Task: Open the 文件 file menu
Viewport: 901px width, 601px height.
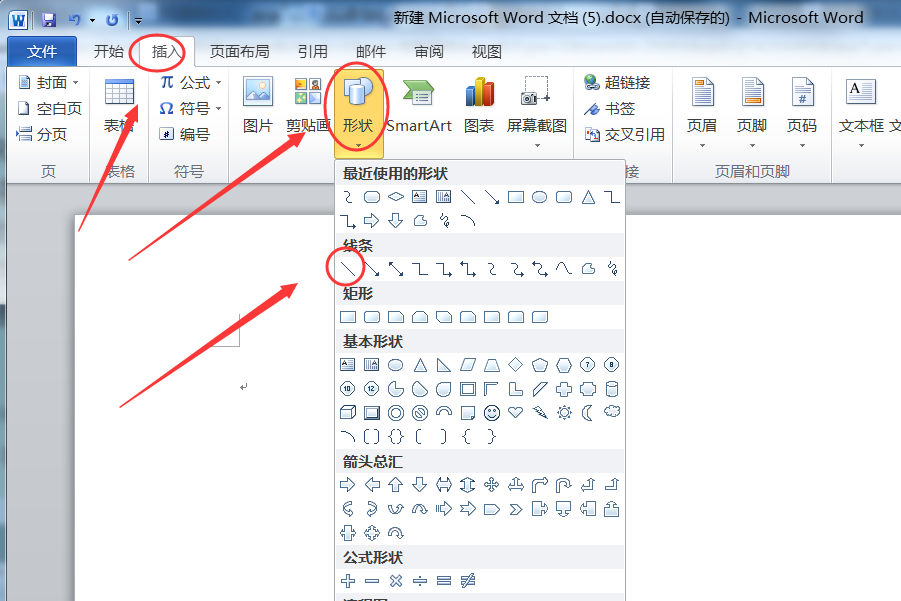Action: point(42,52)
